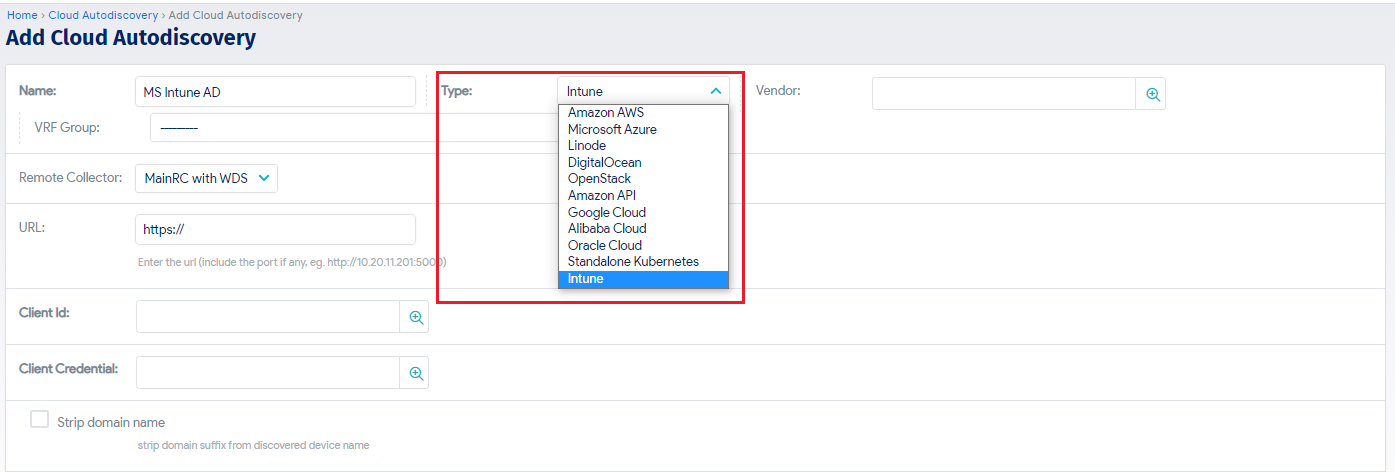This screenshot has width=1395, height=472.
Task: Open the Client Id lookup magnifier
Action: (x=415, y=317)
